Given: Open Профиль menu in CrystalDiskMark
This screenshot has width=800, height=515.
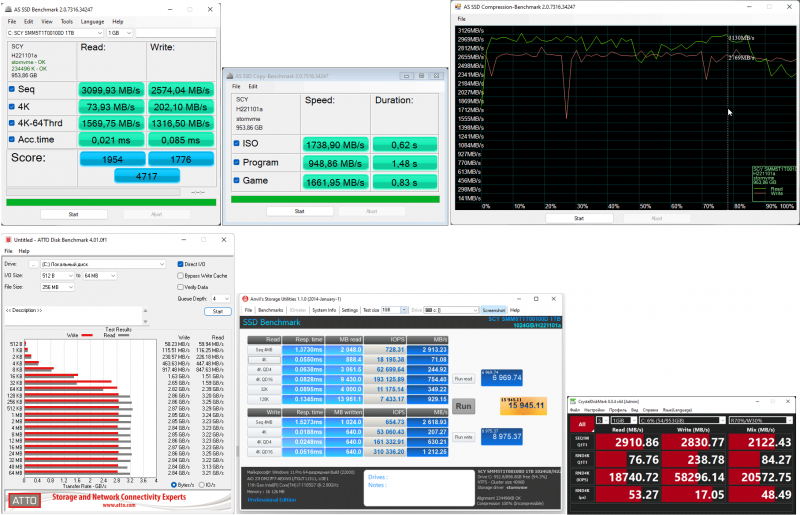Looking at the screenshot, I should pyautogui.click(x=617, y=410).
